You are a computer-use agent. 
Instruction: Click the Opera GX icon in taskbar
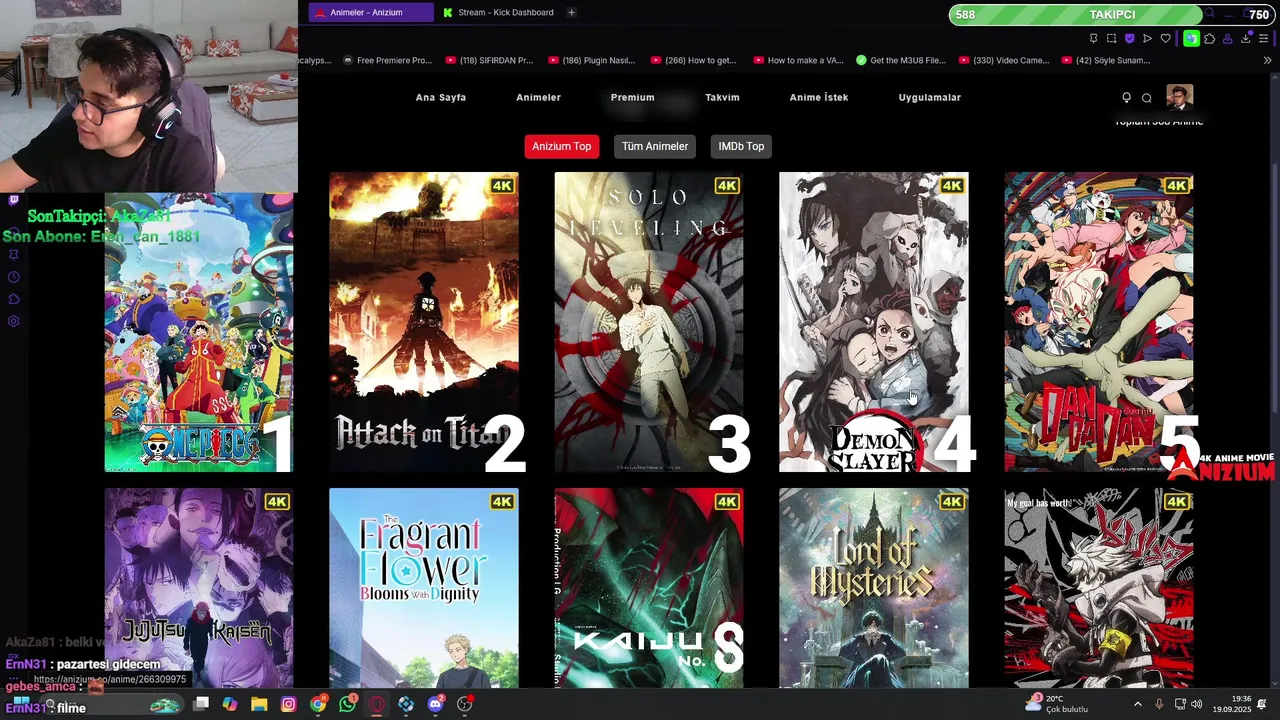tap(377, 704)
